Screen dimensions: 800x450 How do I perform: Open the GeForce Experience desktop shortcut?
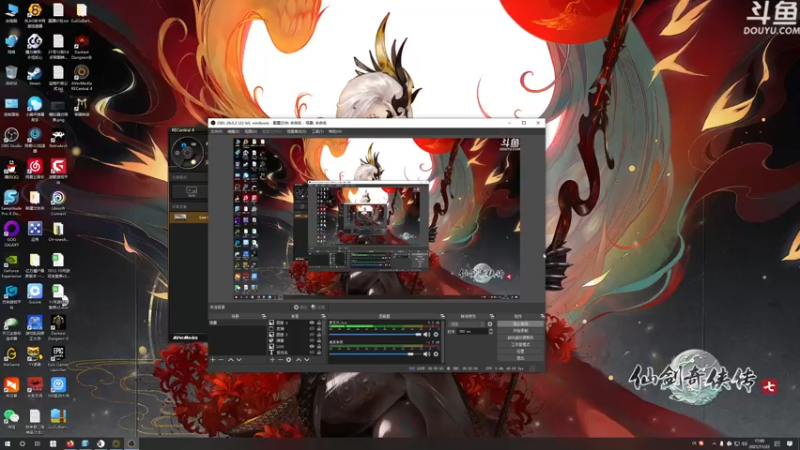[x=11, y=265]
